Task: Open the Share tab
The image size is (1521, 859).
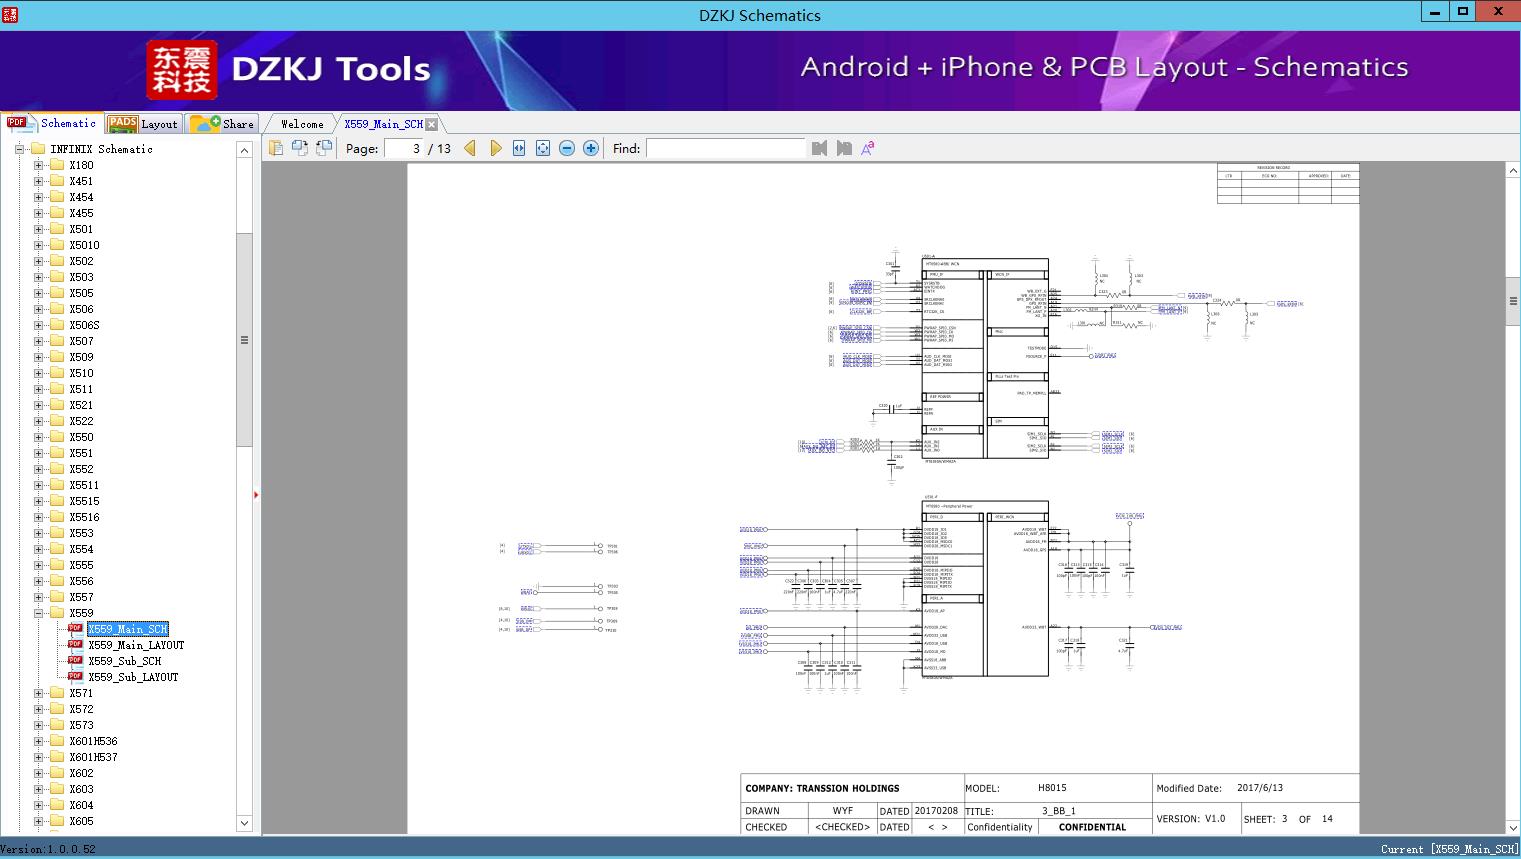Action: [x=224, y=124]
